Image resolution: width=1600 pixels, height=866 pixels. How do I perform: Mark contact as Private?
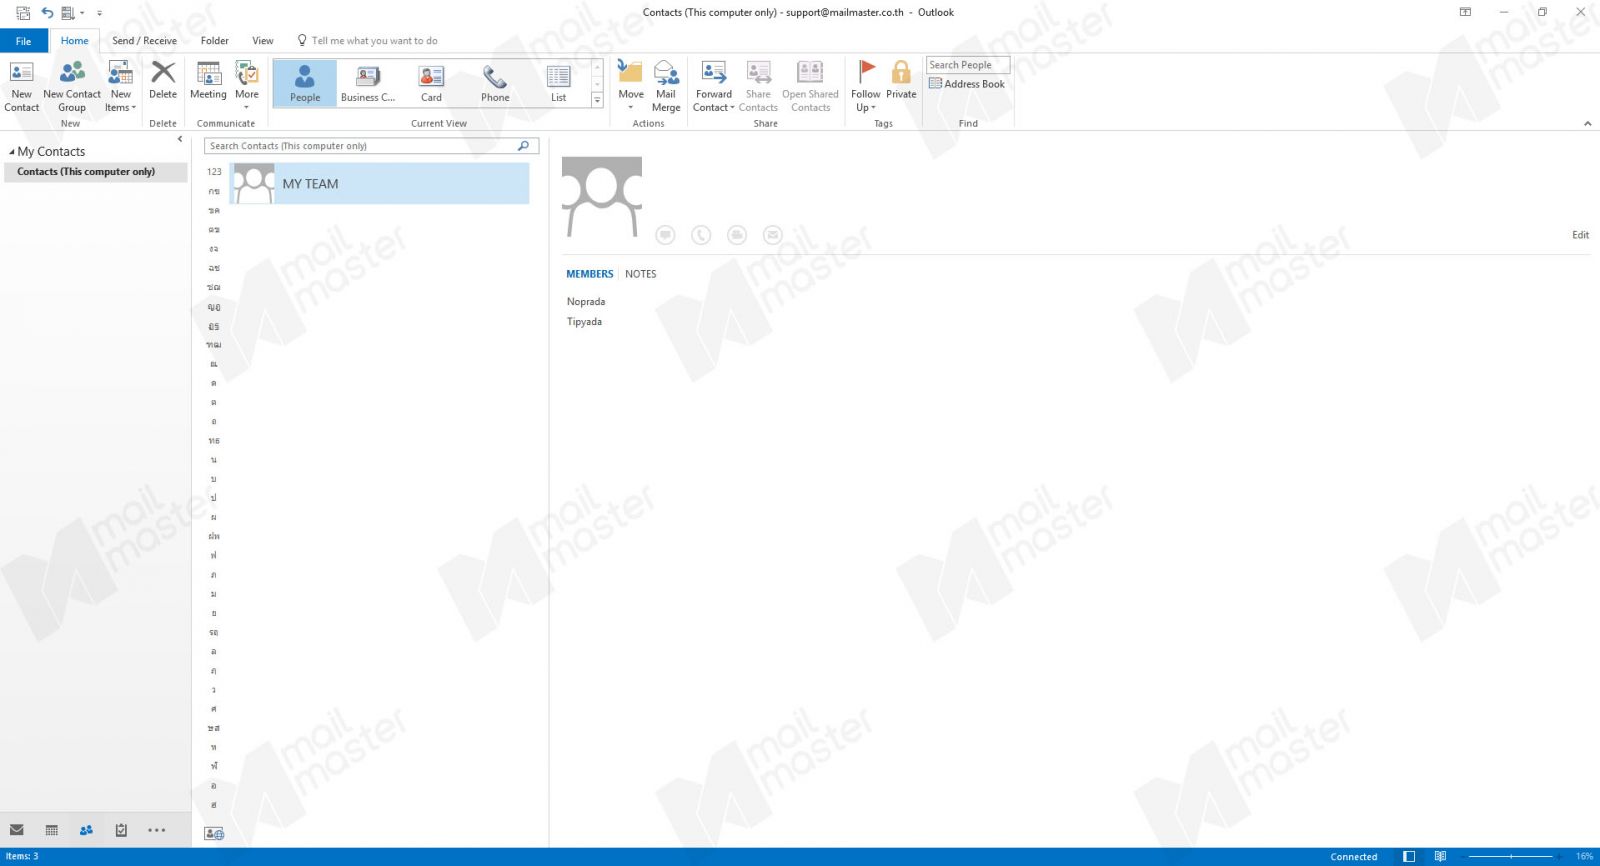coord(901,80)
